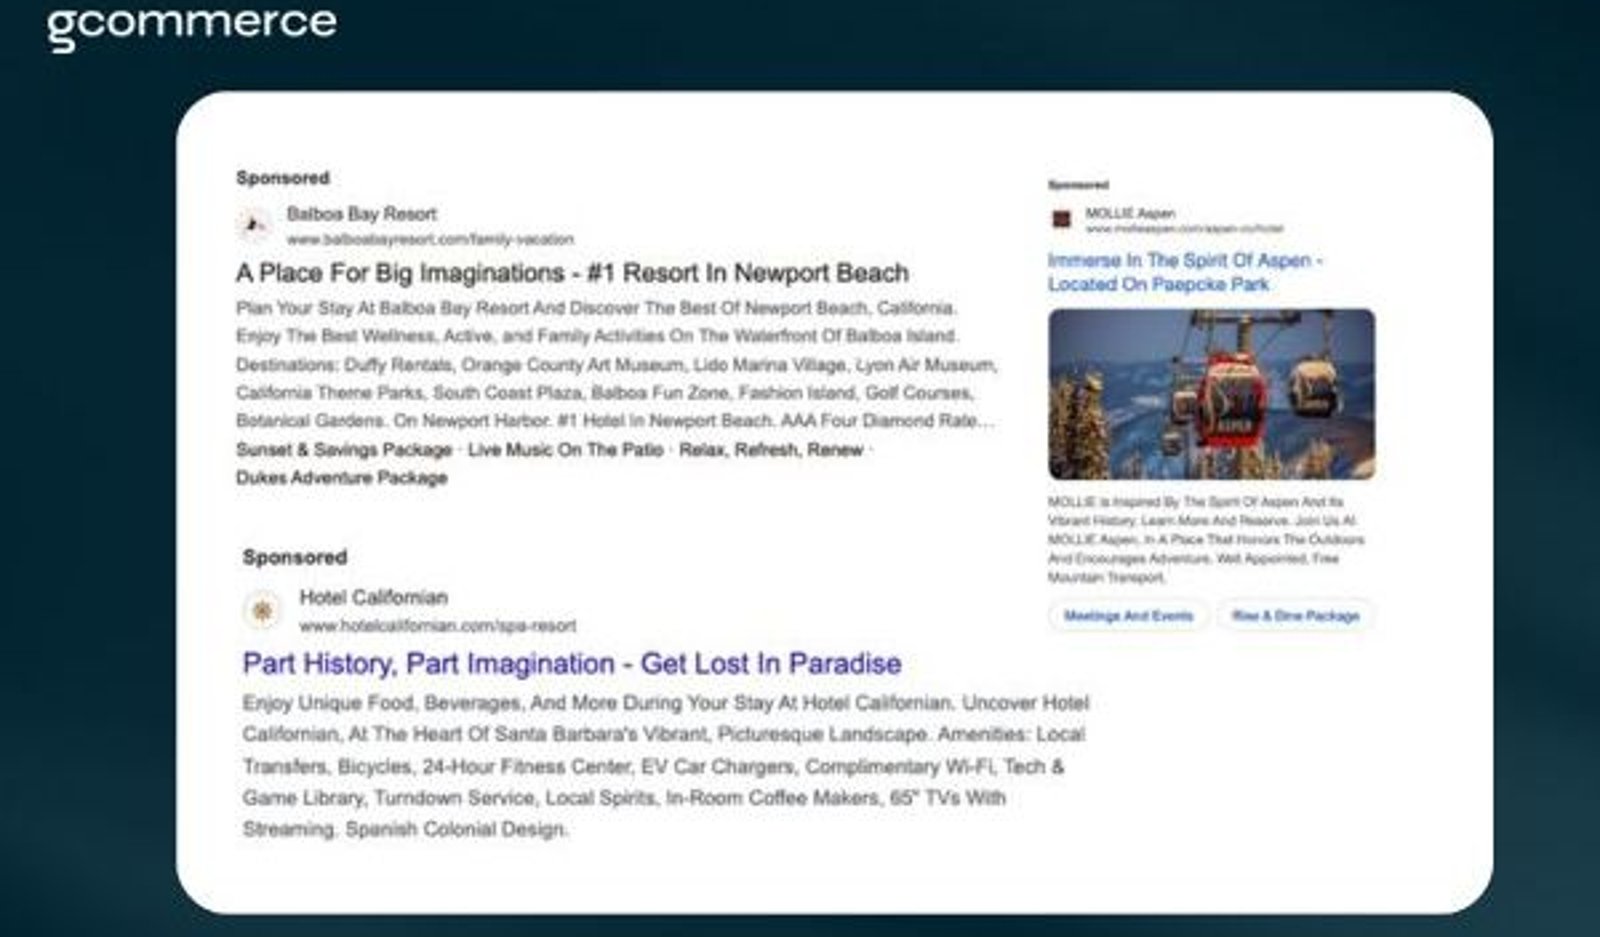The image size is (1600, 937).
Task: Click the Aspen gondola ad image
Action: click(1211, 394)
